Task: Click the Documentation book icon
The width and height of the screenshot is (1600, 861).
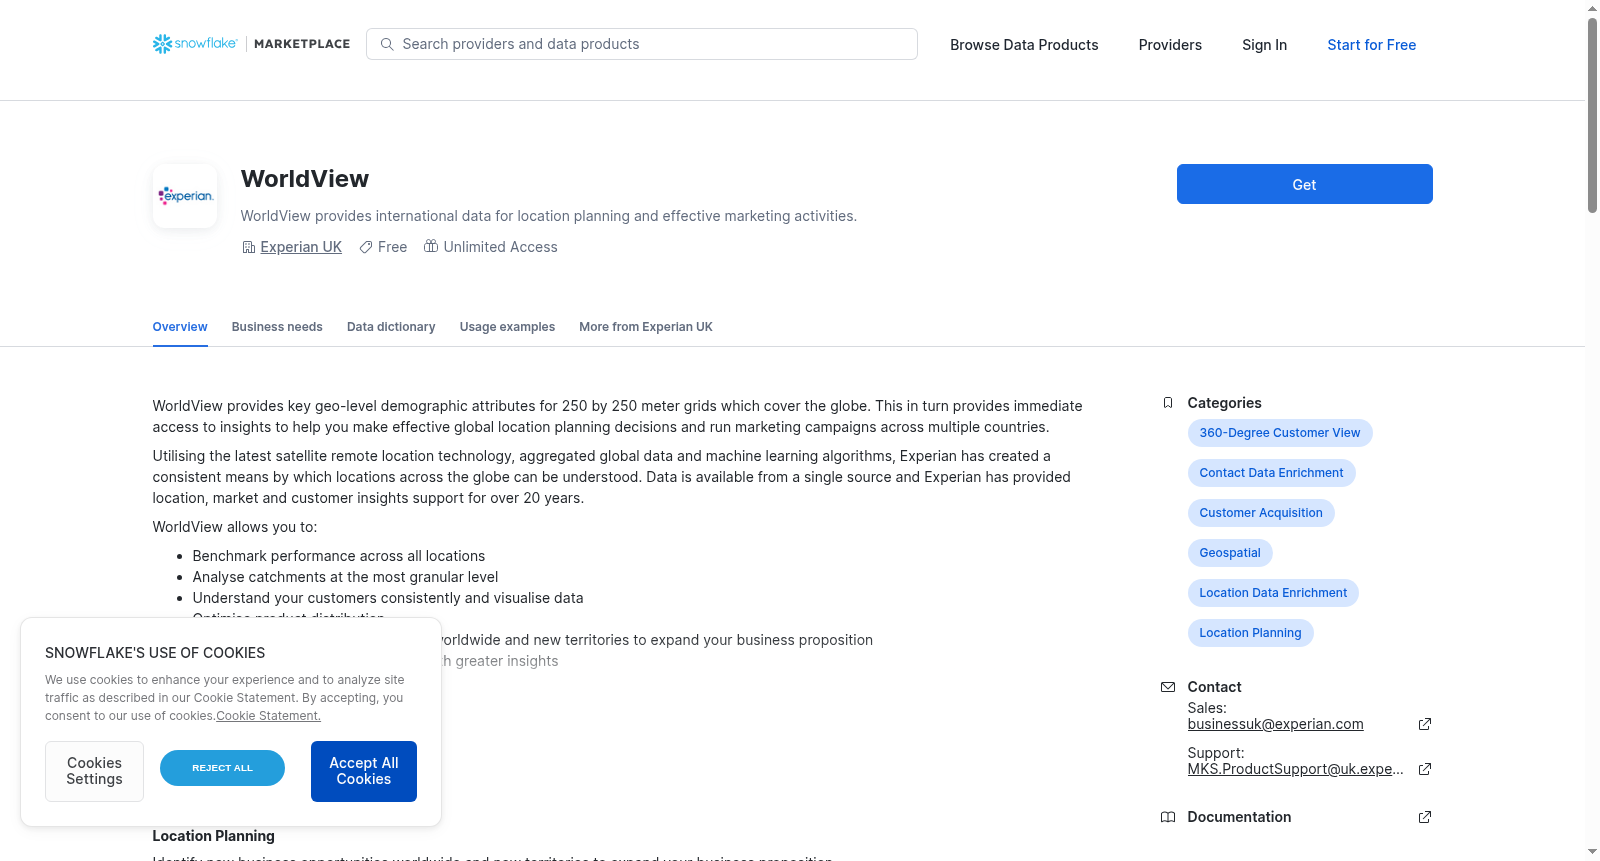Action: (1168, 817)
